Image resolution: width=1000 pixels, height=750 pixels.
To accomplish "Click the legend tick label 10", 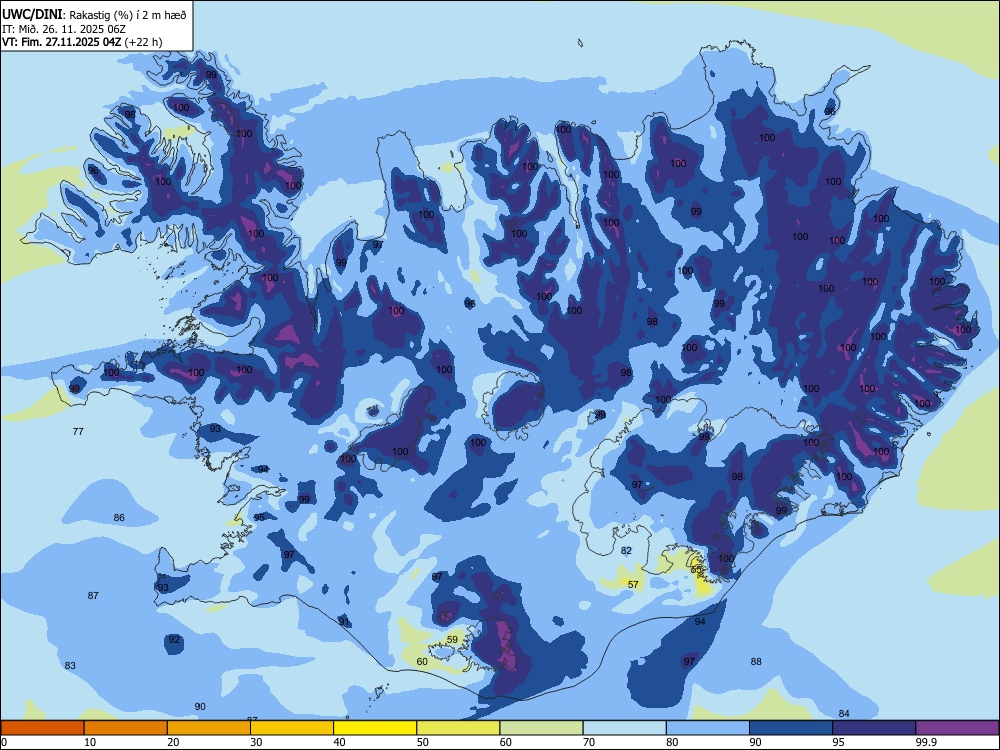I will pos(90,742).
